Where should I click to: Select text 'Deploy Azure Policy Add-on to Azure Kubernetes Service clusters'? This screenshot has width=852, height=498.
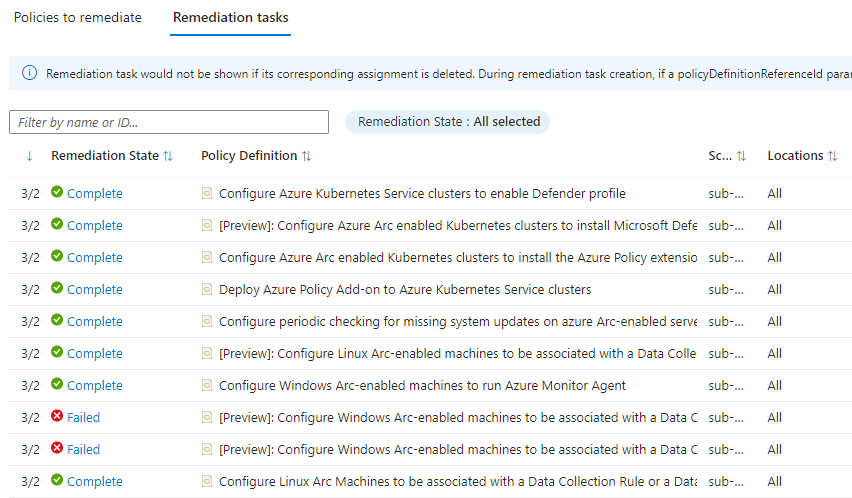pos(405,289)
